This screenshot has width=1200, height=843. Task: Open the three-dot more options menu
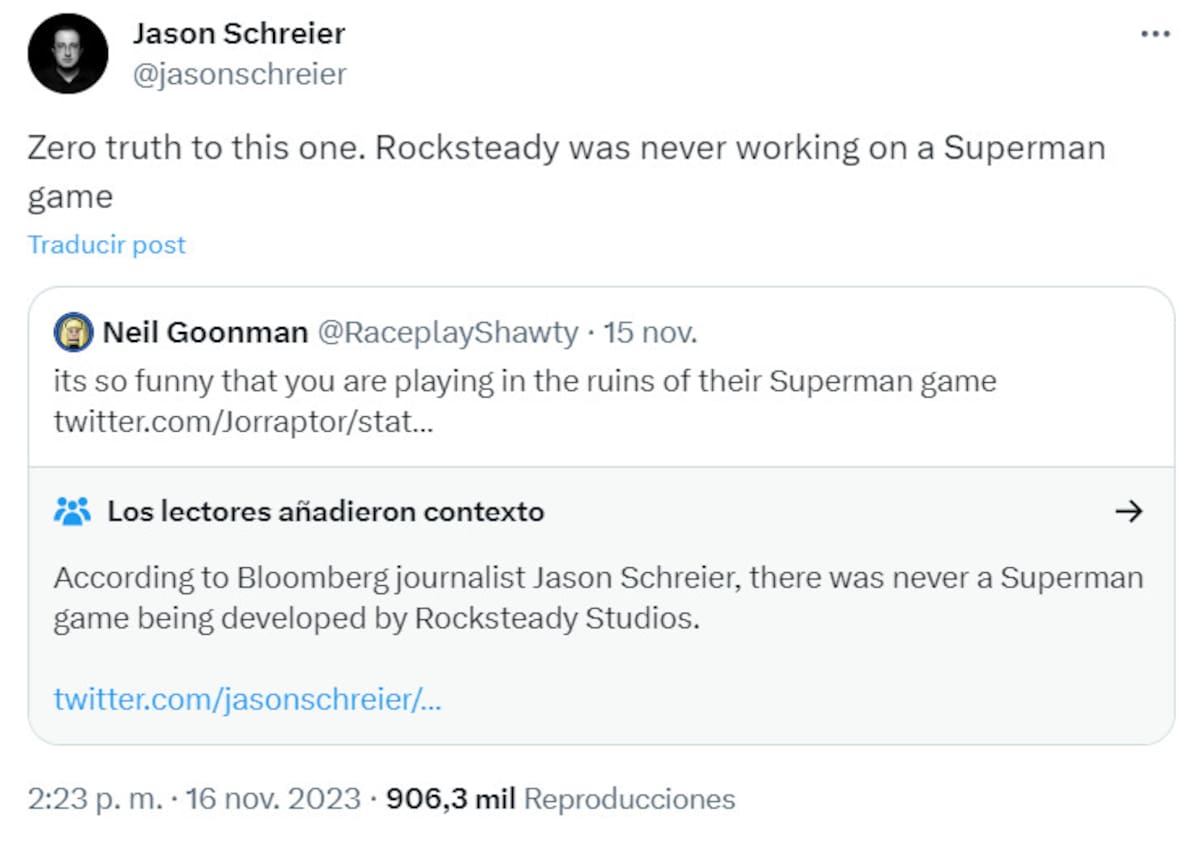(x=1155, y=34)
